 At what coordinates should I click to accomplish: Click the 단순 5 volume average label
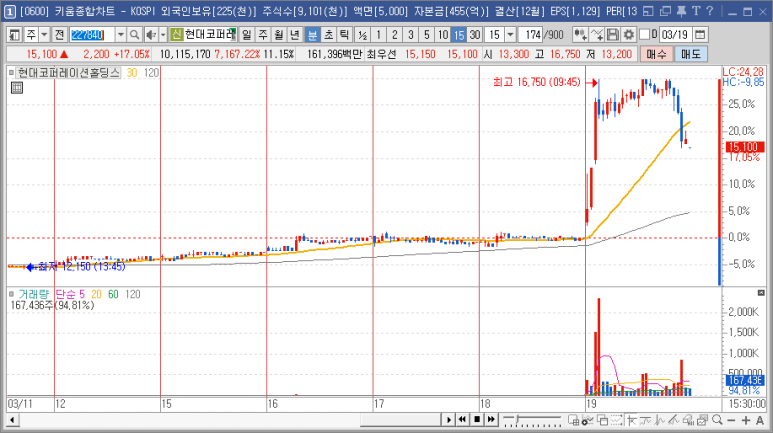pos(70,294)
